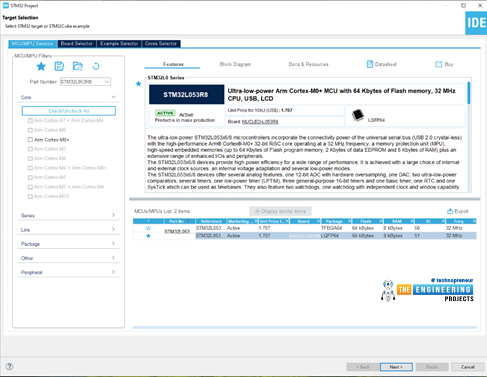Expand the Peripheral filter section
Viewport: 487px width, 377px height.
point(68,272)
